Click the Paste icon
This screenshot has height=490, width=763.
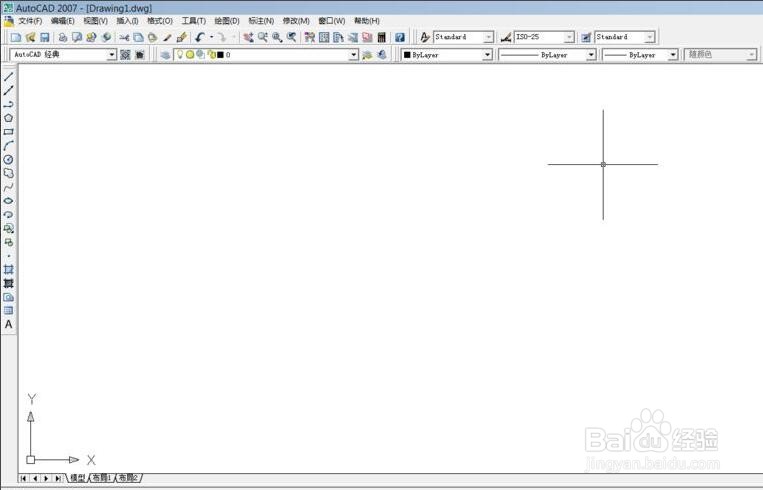(x=152, y=37)
